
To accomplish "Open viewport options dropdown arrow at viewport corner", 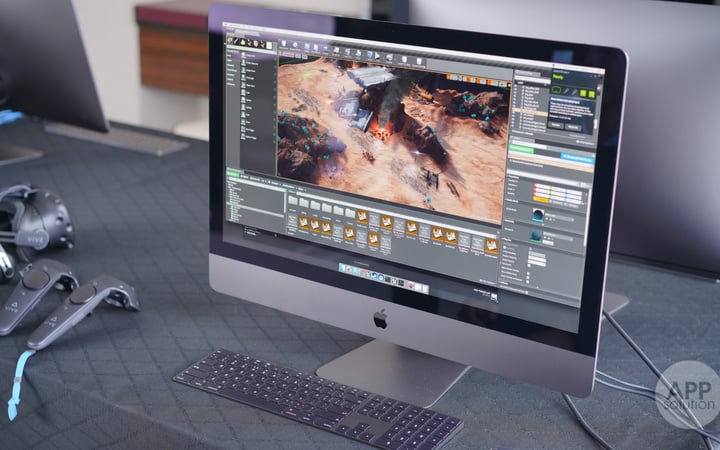I will 280,54.
